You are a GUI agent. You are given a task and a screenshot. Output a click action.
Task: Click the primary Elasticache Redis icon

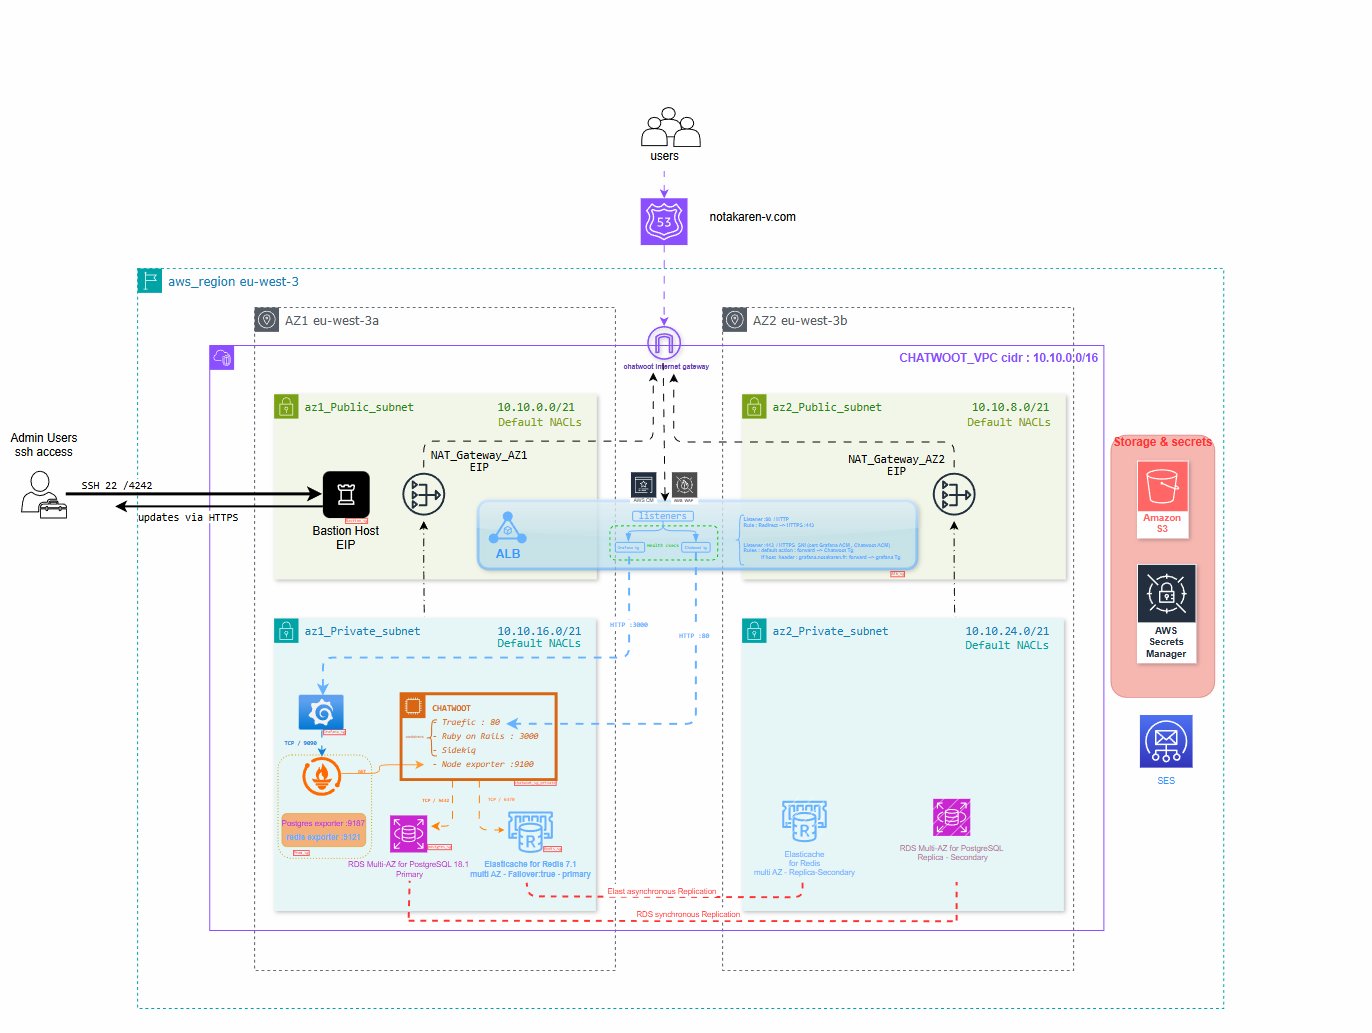pos(529,831)
